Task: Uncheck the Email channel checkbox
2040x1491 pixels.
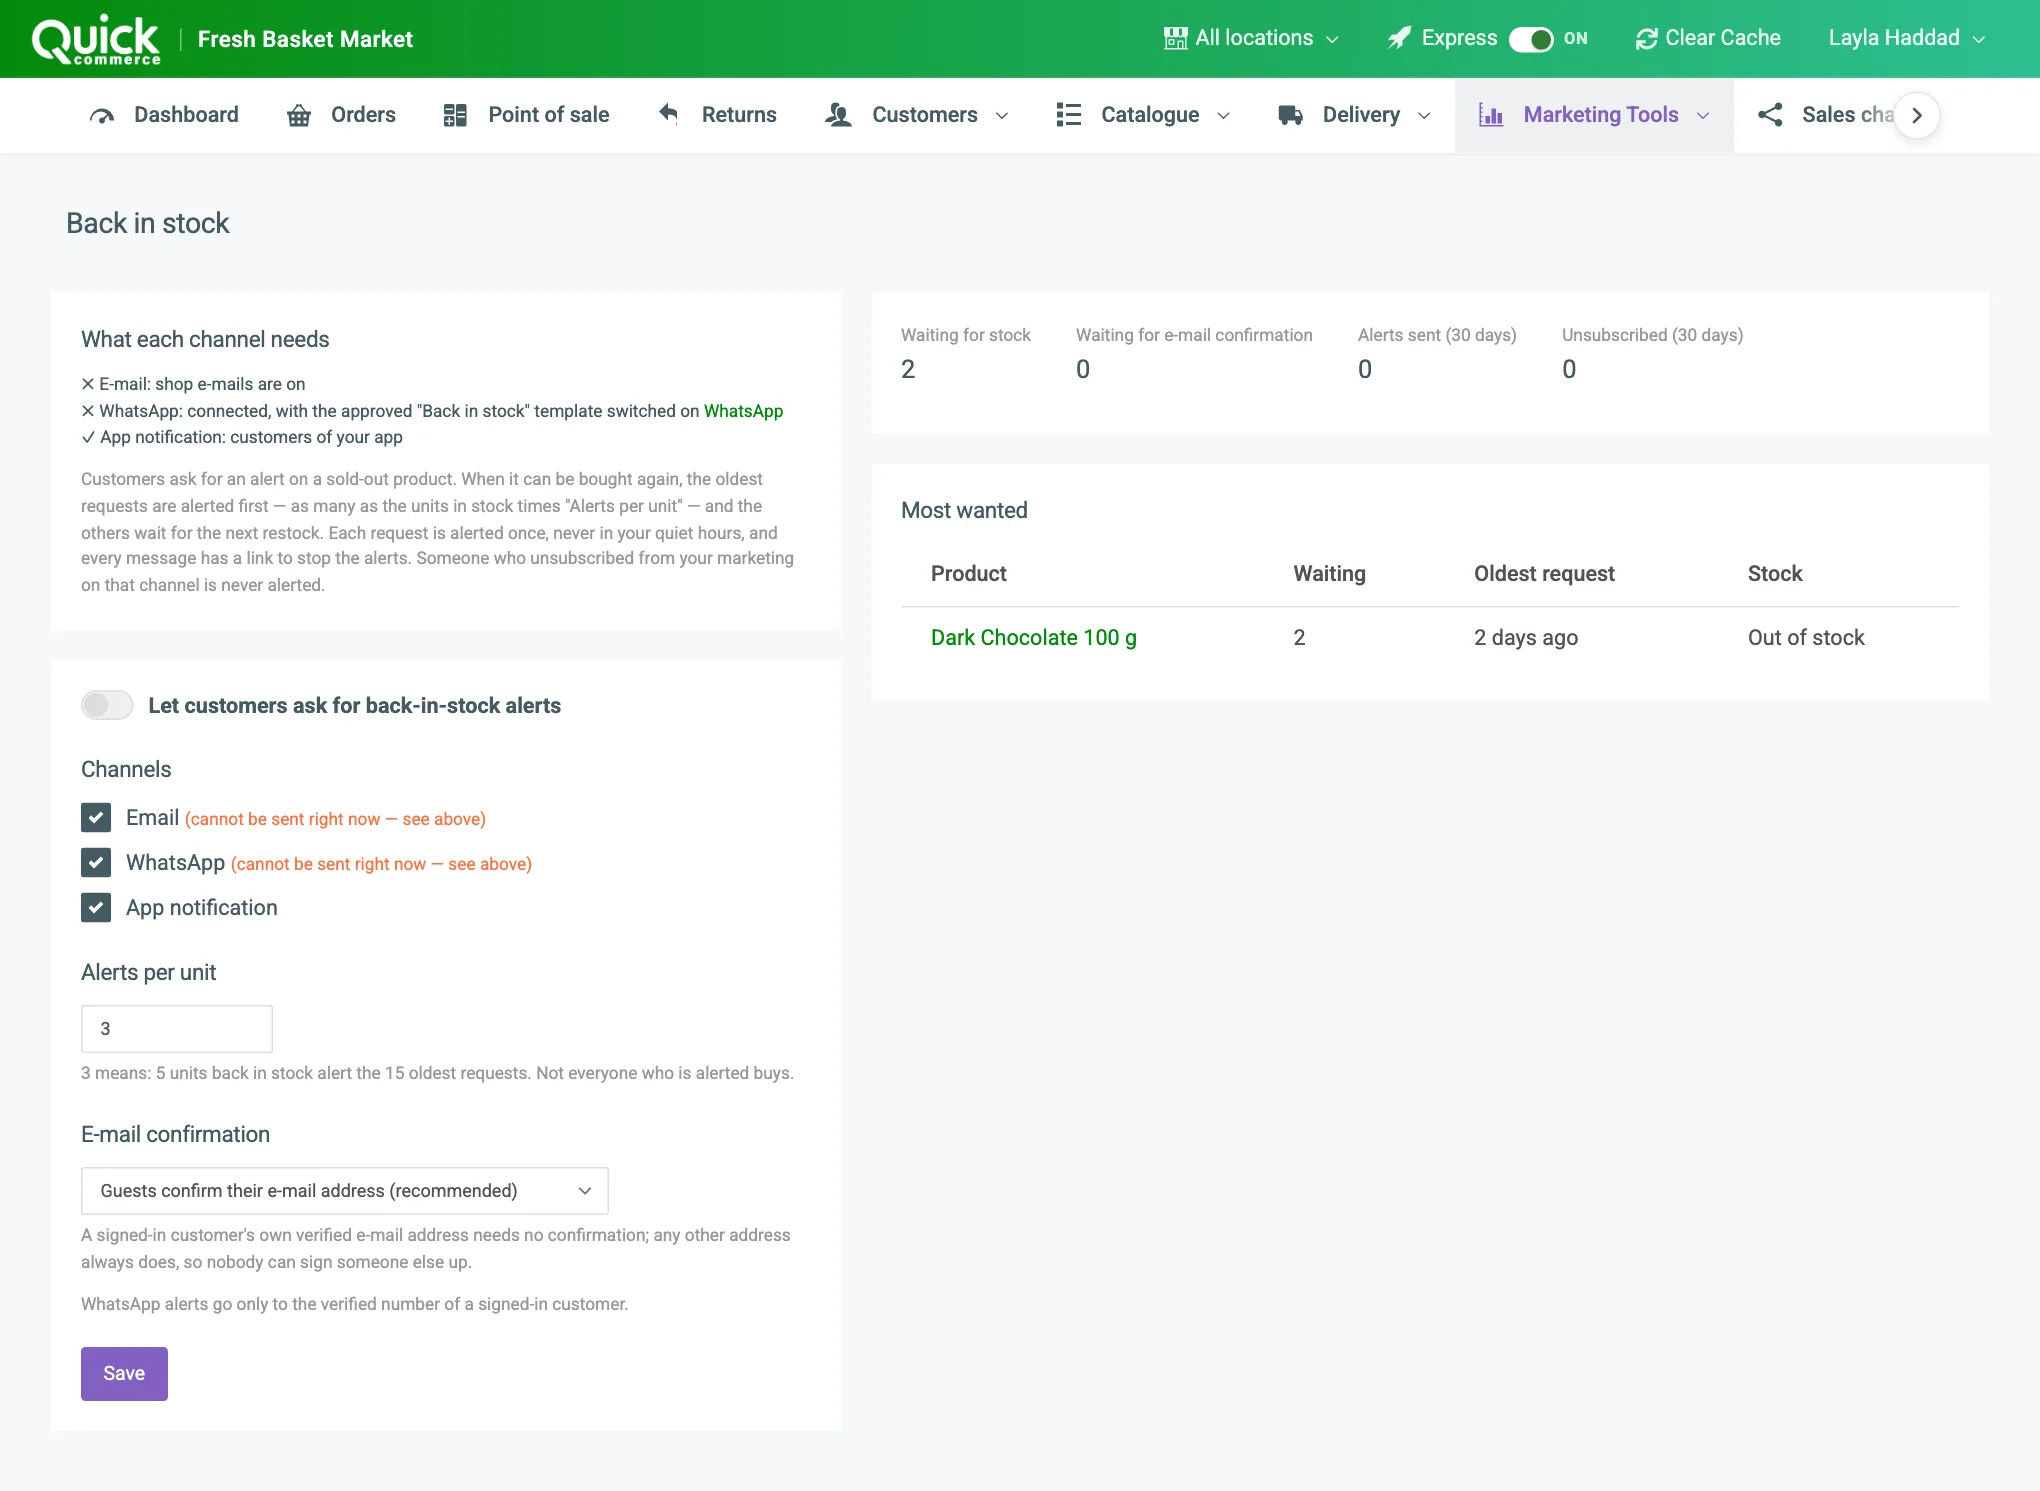Action: coord(96,818)
